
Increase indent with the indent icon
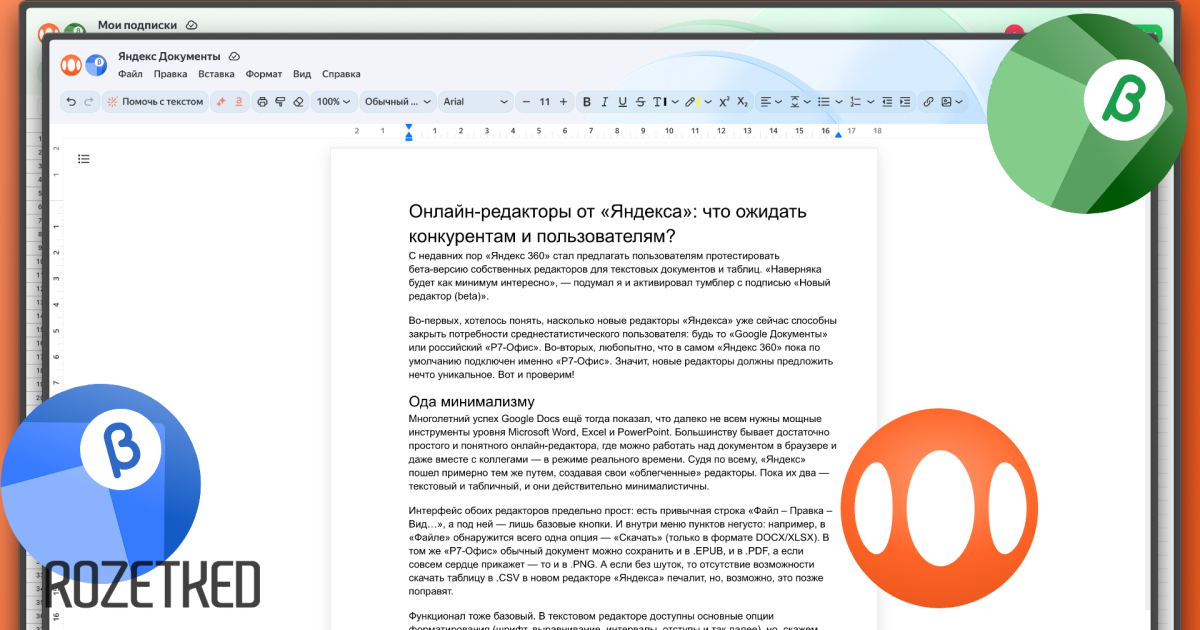click(x=905, y=101)
